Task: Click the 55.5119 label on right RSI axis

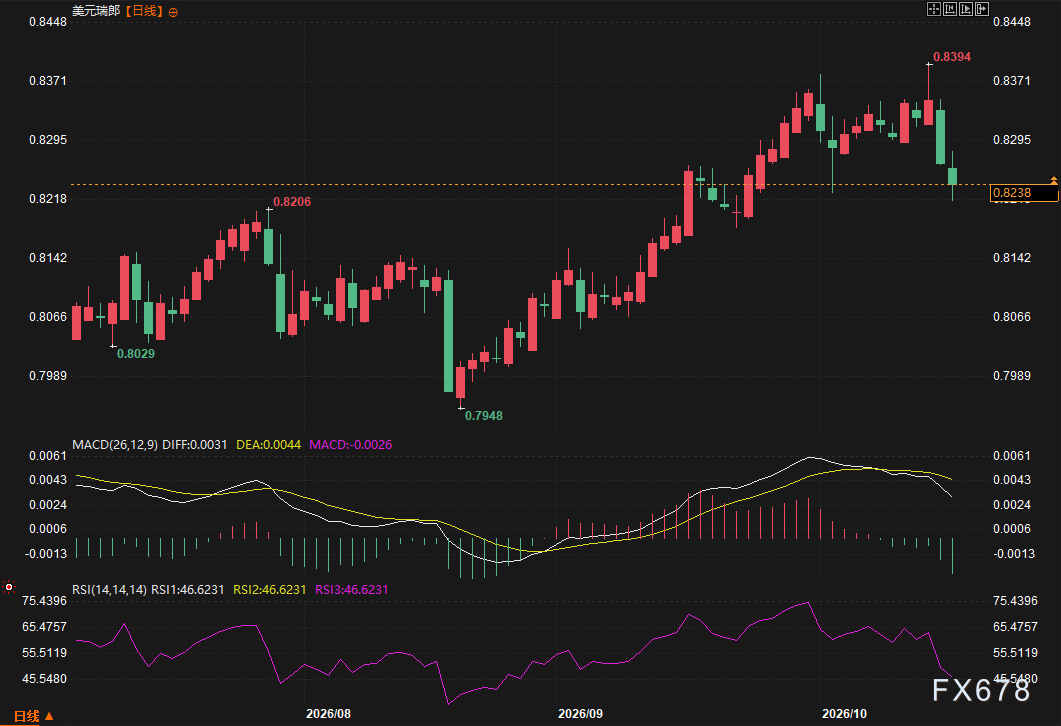Action: click(1015, 652)
